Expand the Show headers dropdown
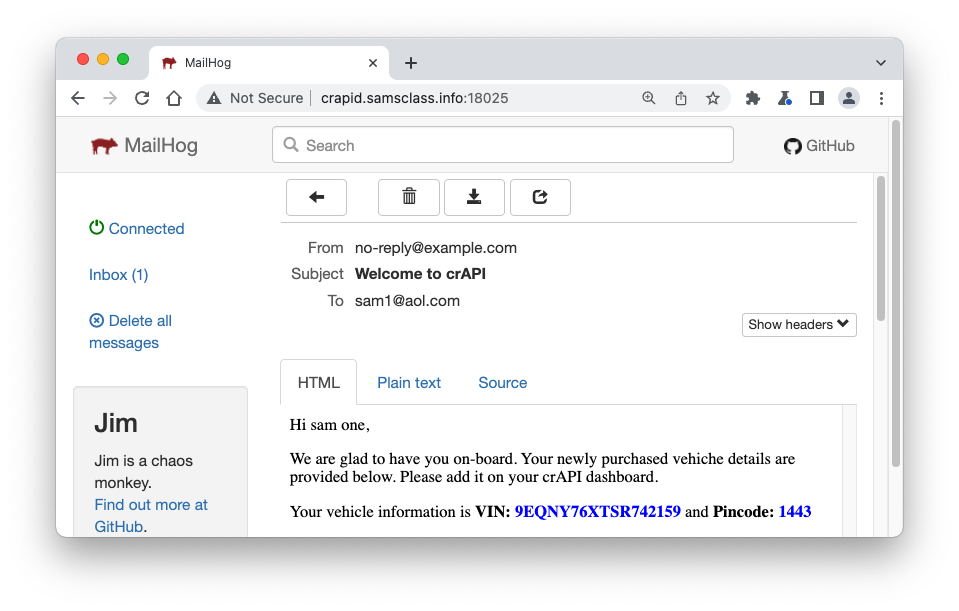The image size is (959, 611). tap(799, 325)
